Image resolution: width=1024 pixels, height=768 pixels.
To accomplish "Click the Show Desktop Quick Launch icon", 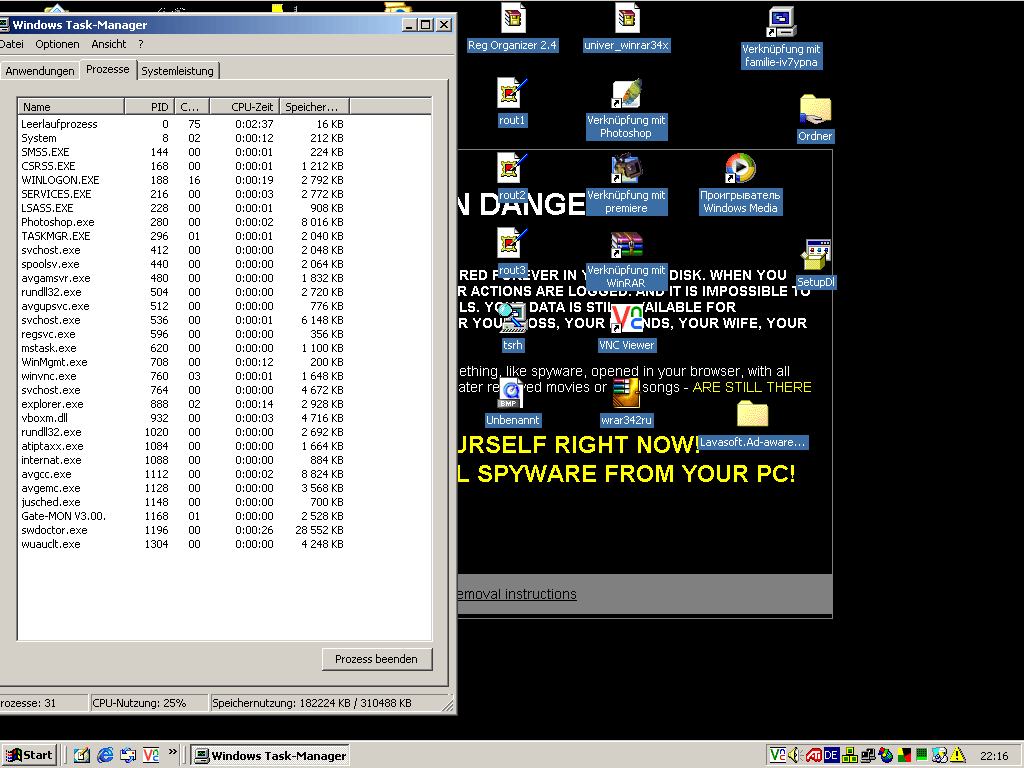I will tap(82, 755).
